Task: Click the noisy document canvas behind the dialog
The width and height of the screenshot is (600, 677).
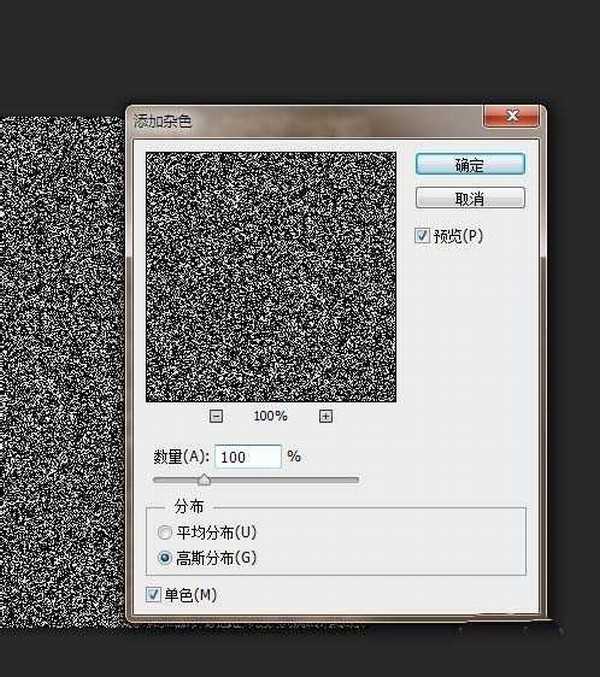Action: 60,400
